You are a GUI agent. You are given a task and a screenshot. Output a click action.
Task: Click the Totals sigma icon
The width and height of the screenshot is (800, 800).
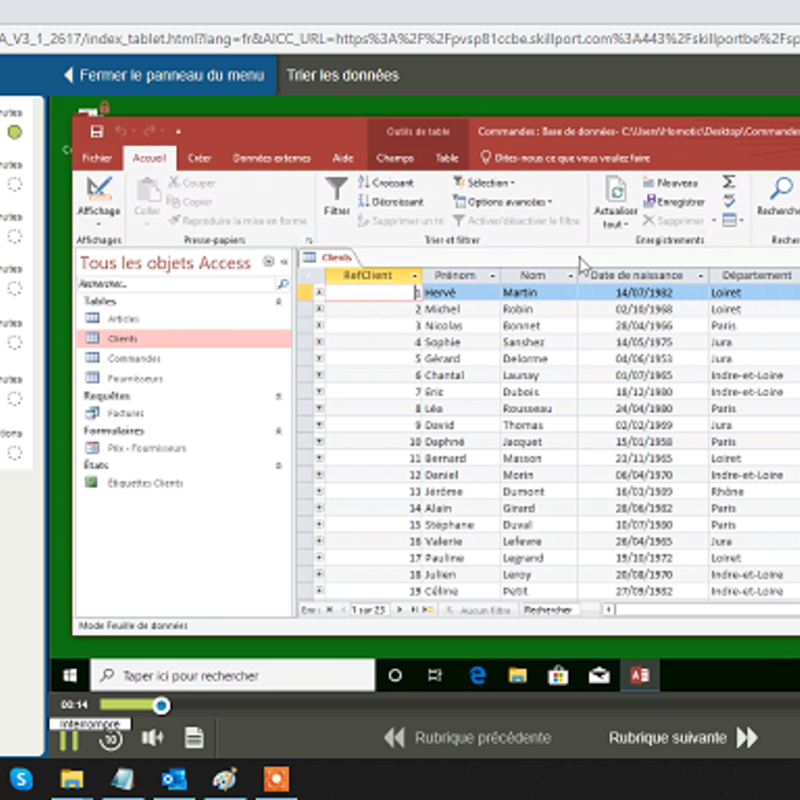[x=729, y=182]
